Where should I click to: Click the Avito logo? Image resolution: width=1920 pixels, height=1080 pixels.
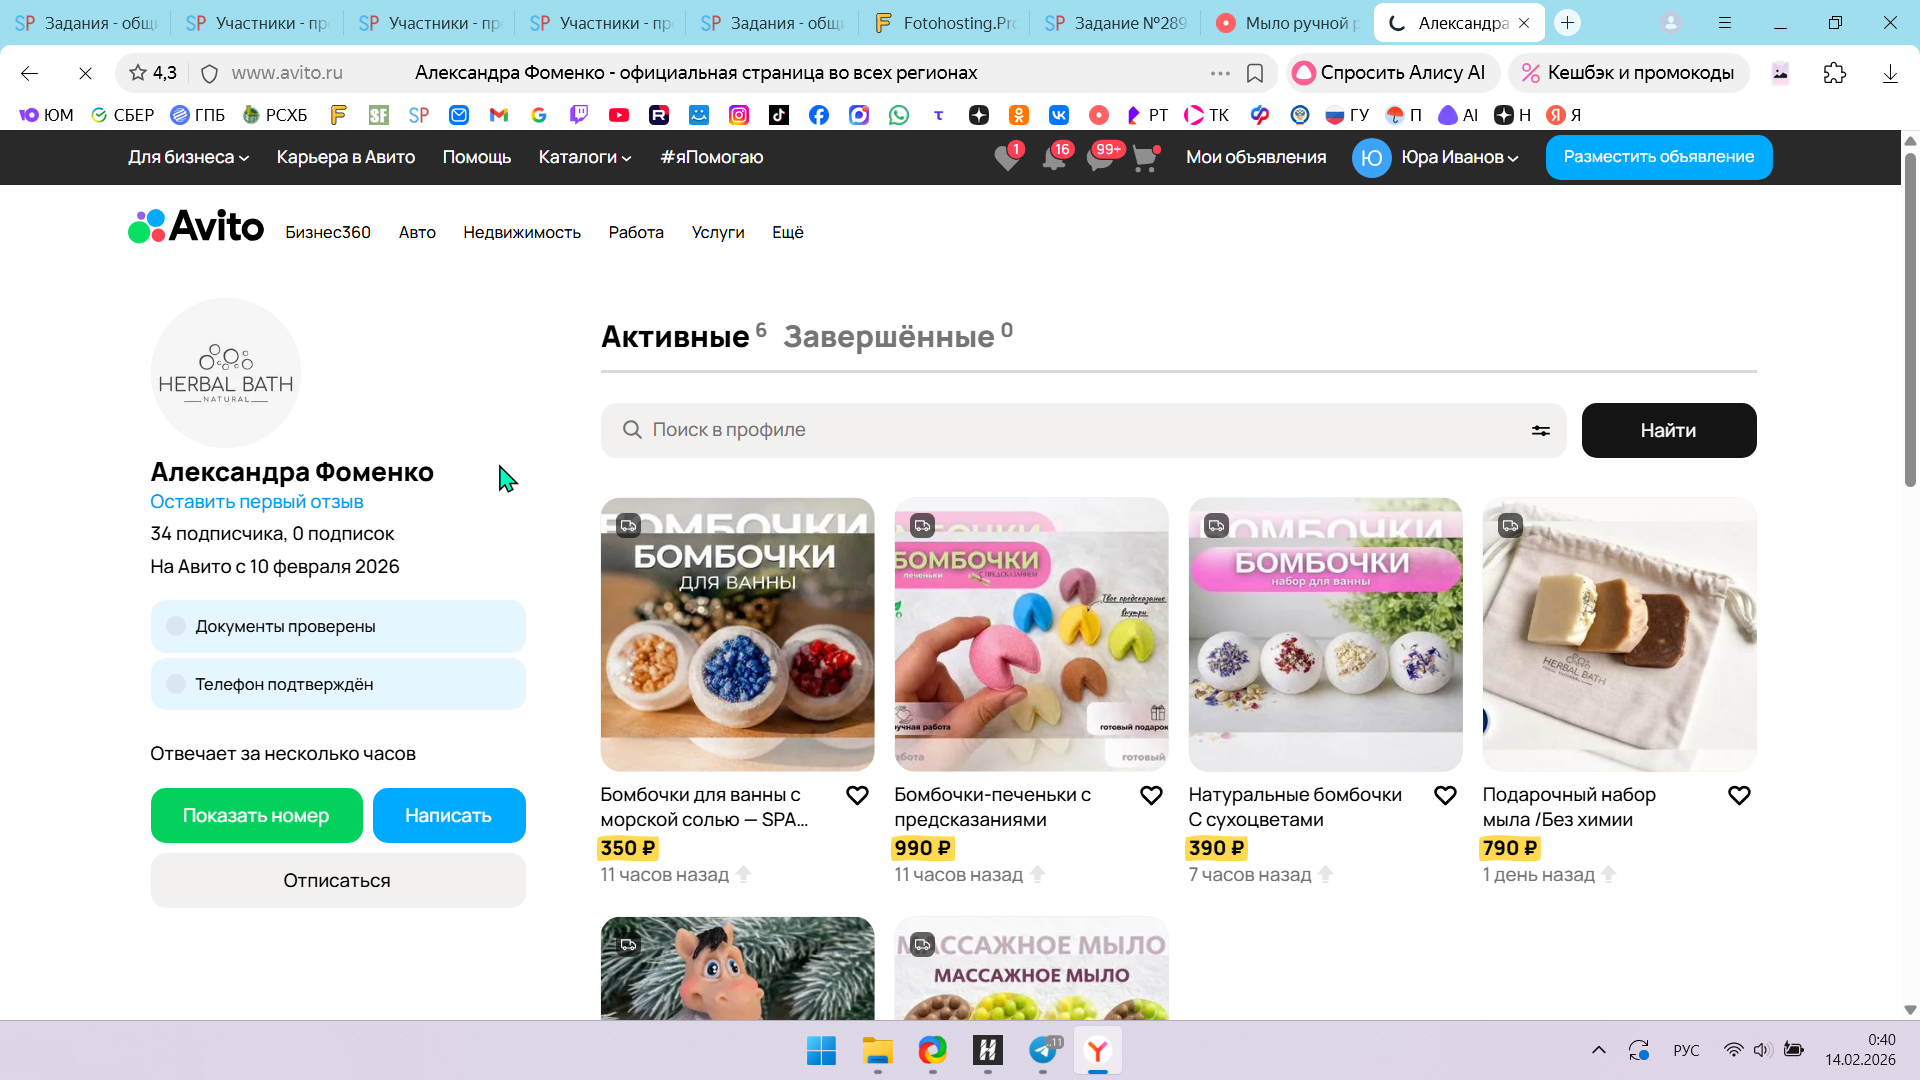click(196, 227)
